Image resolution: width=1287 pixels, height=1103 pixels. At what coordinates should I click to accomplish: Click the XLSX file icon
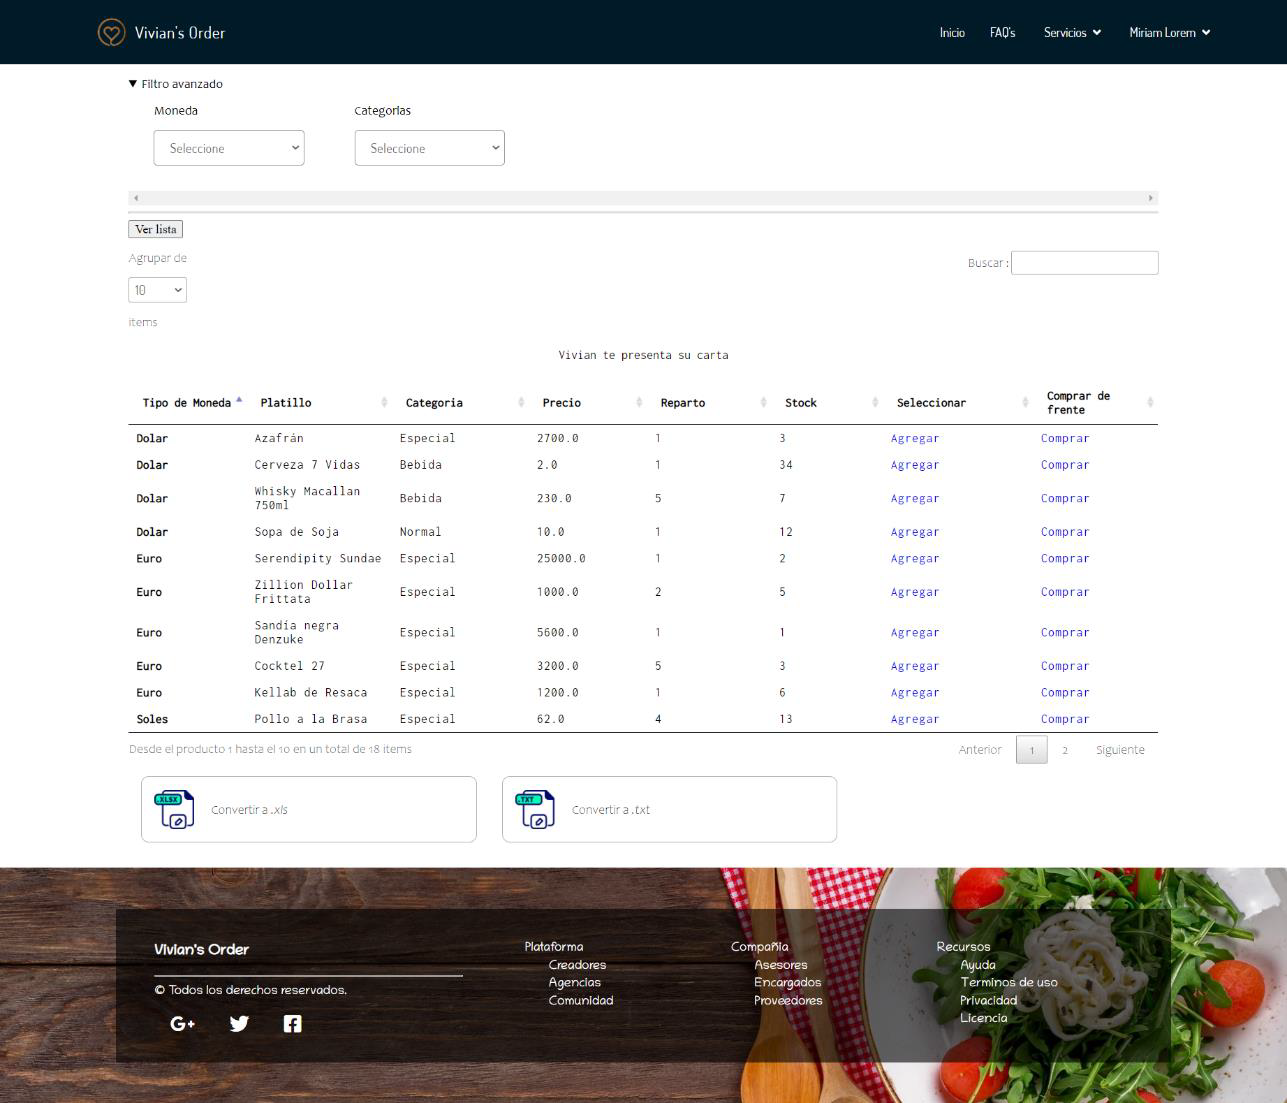click(174, 810)
